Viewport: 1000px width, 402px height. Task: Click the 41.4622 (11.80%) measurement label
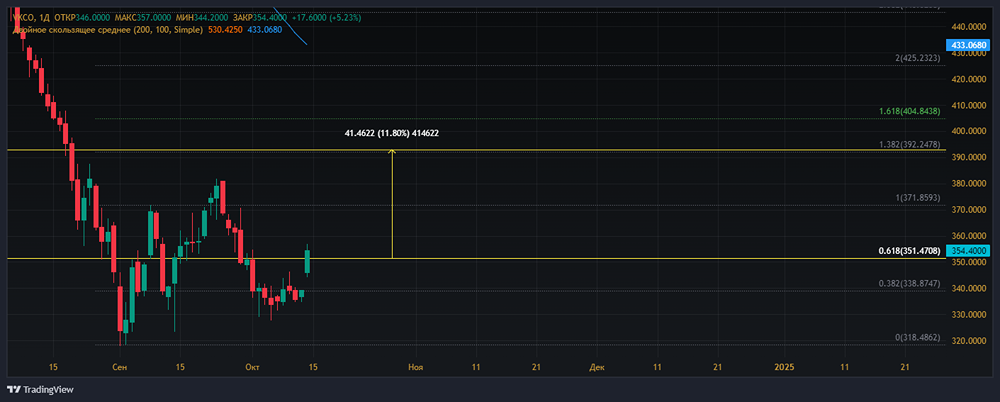click(x=392, y=134)
